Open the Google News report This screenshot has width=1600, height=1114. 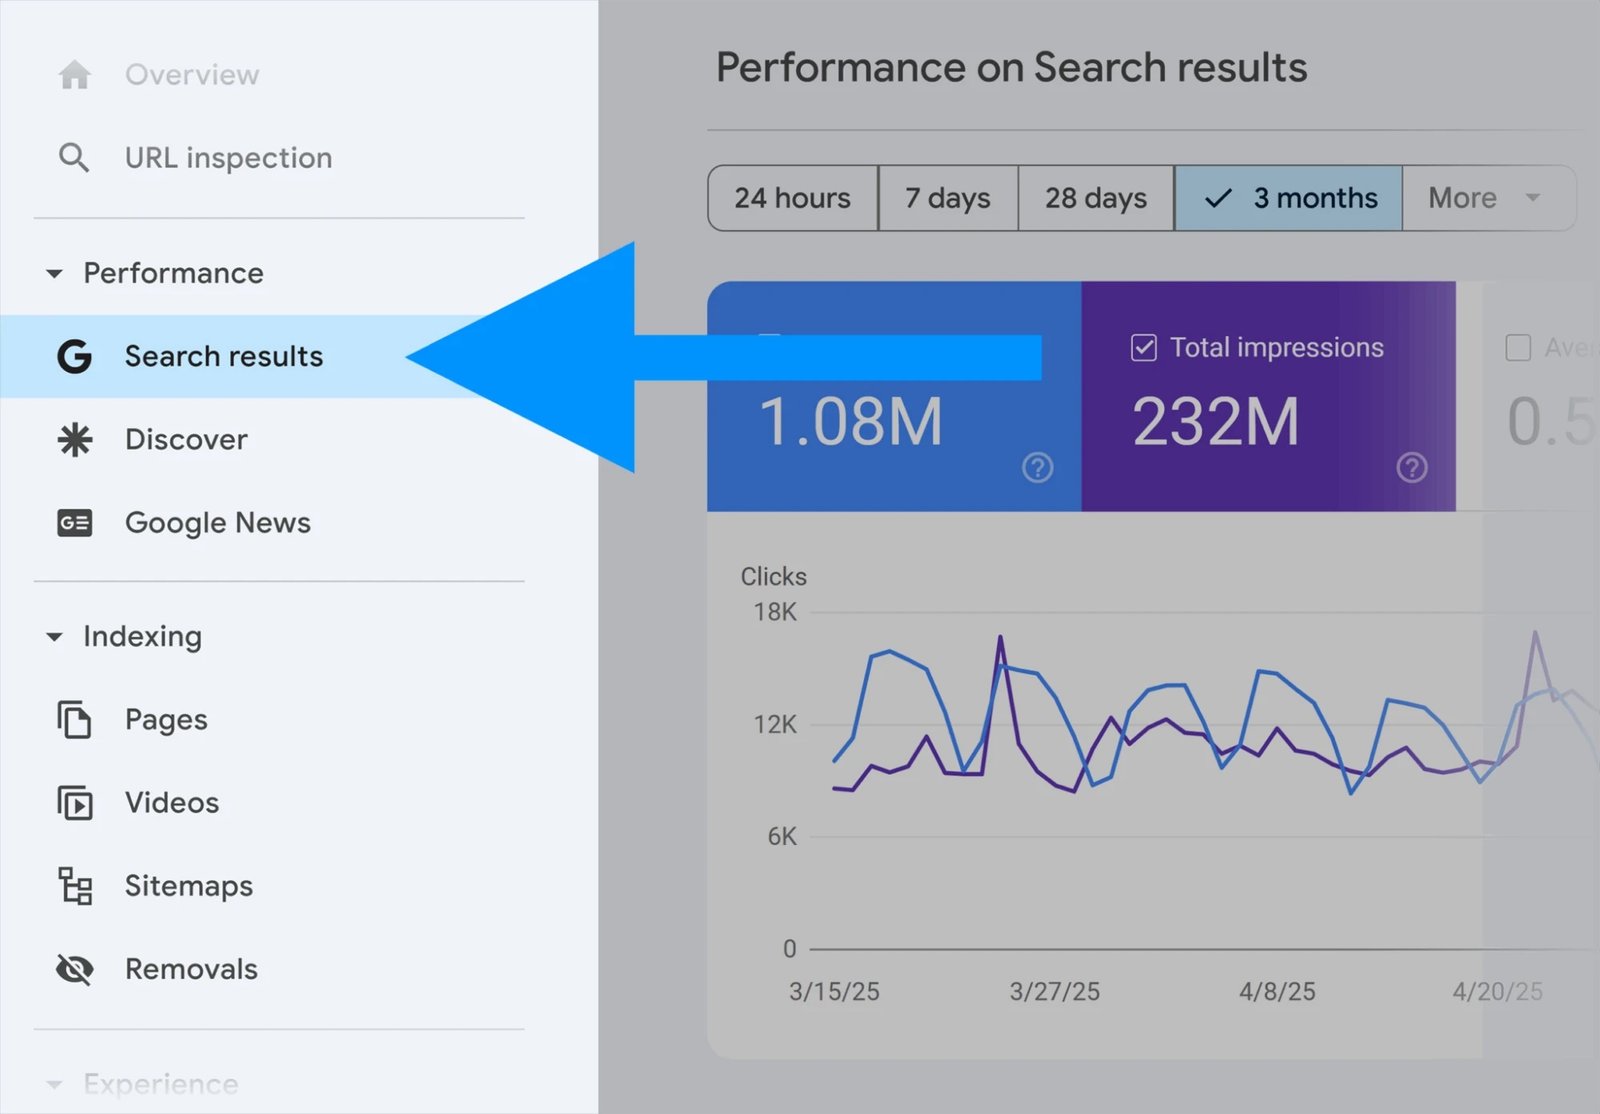(x=218, y=523)
